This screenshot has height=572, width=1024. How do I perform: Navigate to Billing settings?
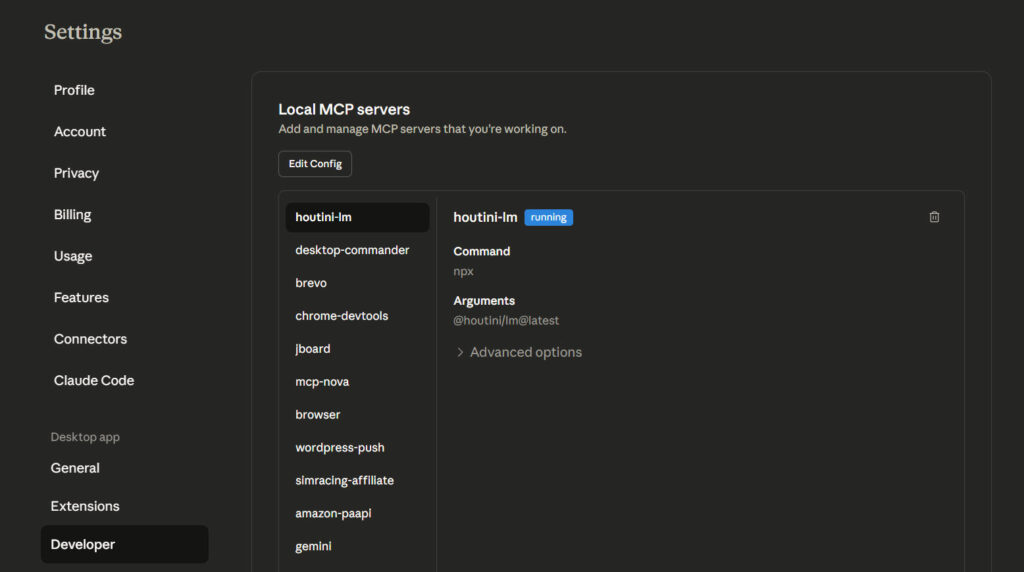coord(72,215)
